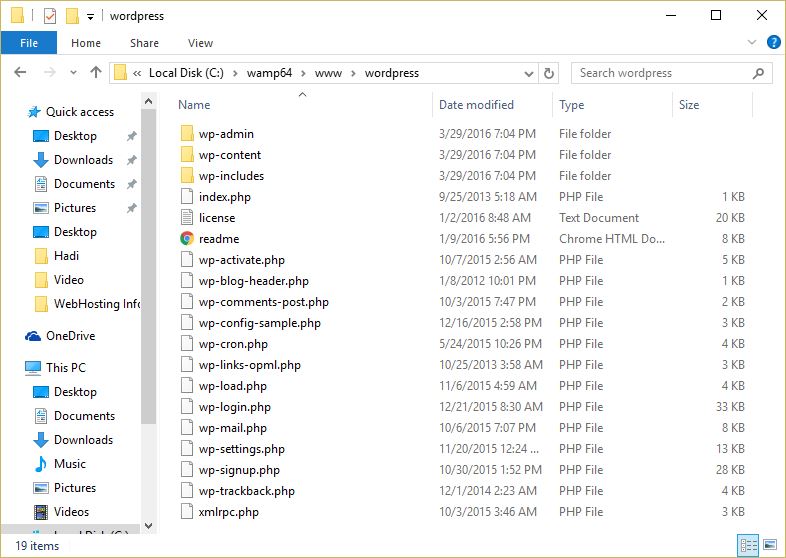Image resolution: width=786 pixels, height=558 pixels.
Task: Click the Back arrow navigation button
Action: 21,73
